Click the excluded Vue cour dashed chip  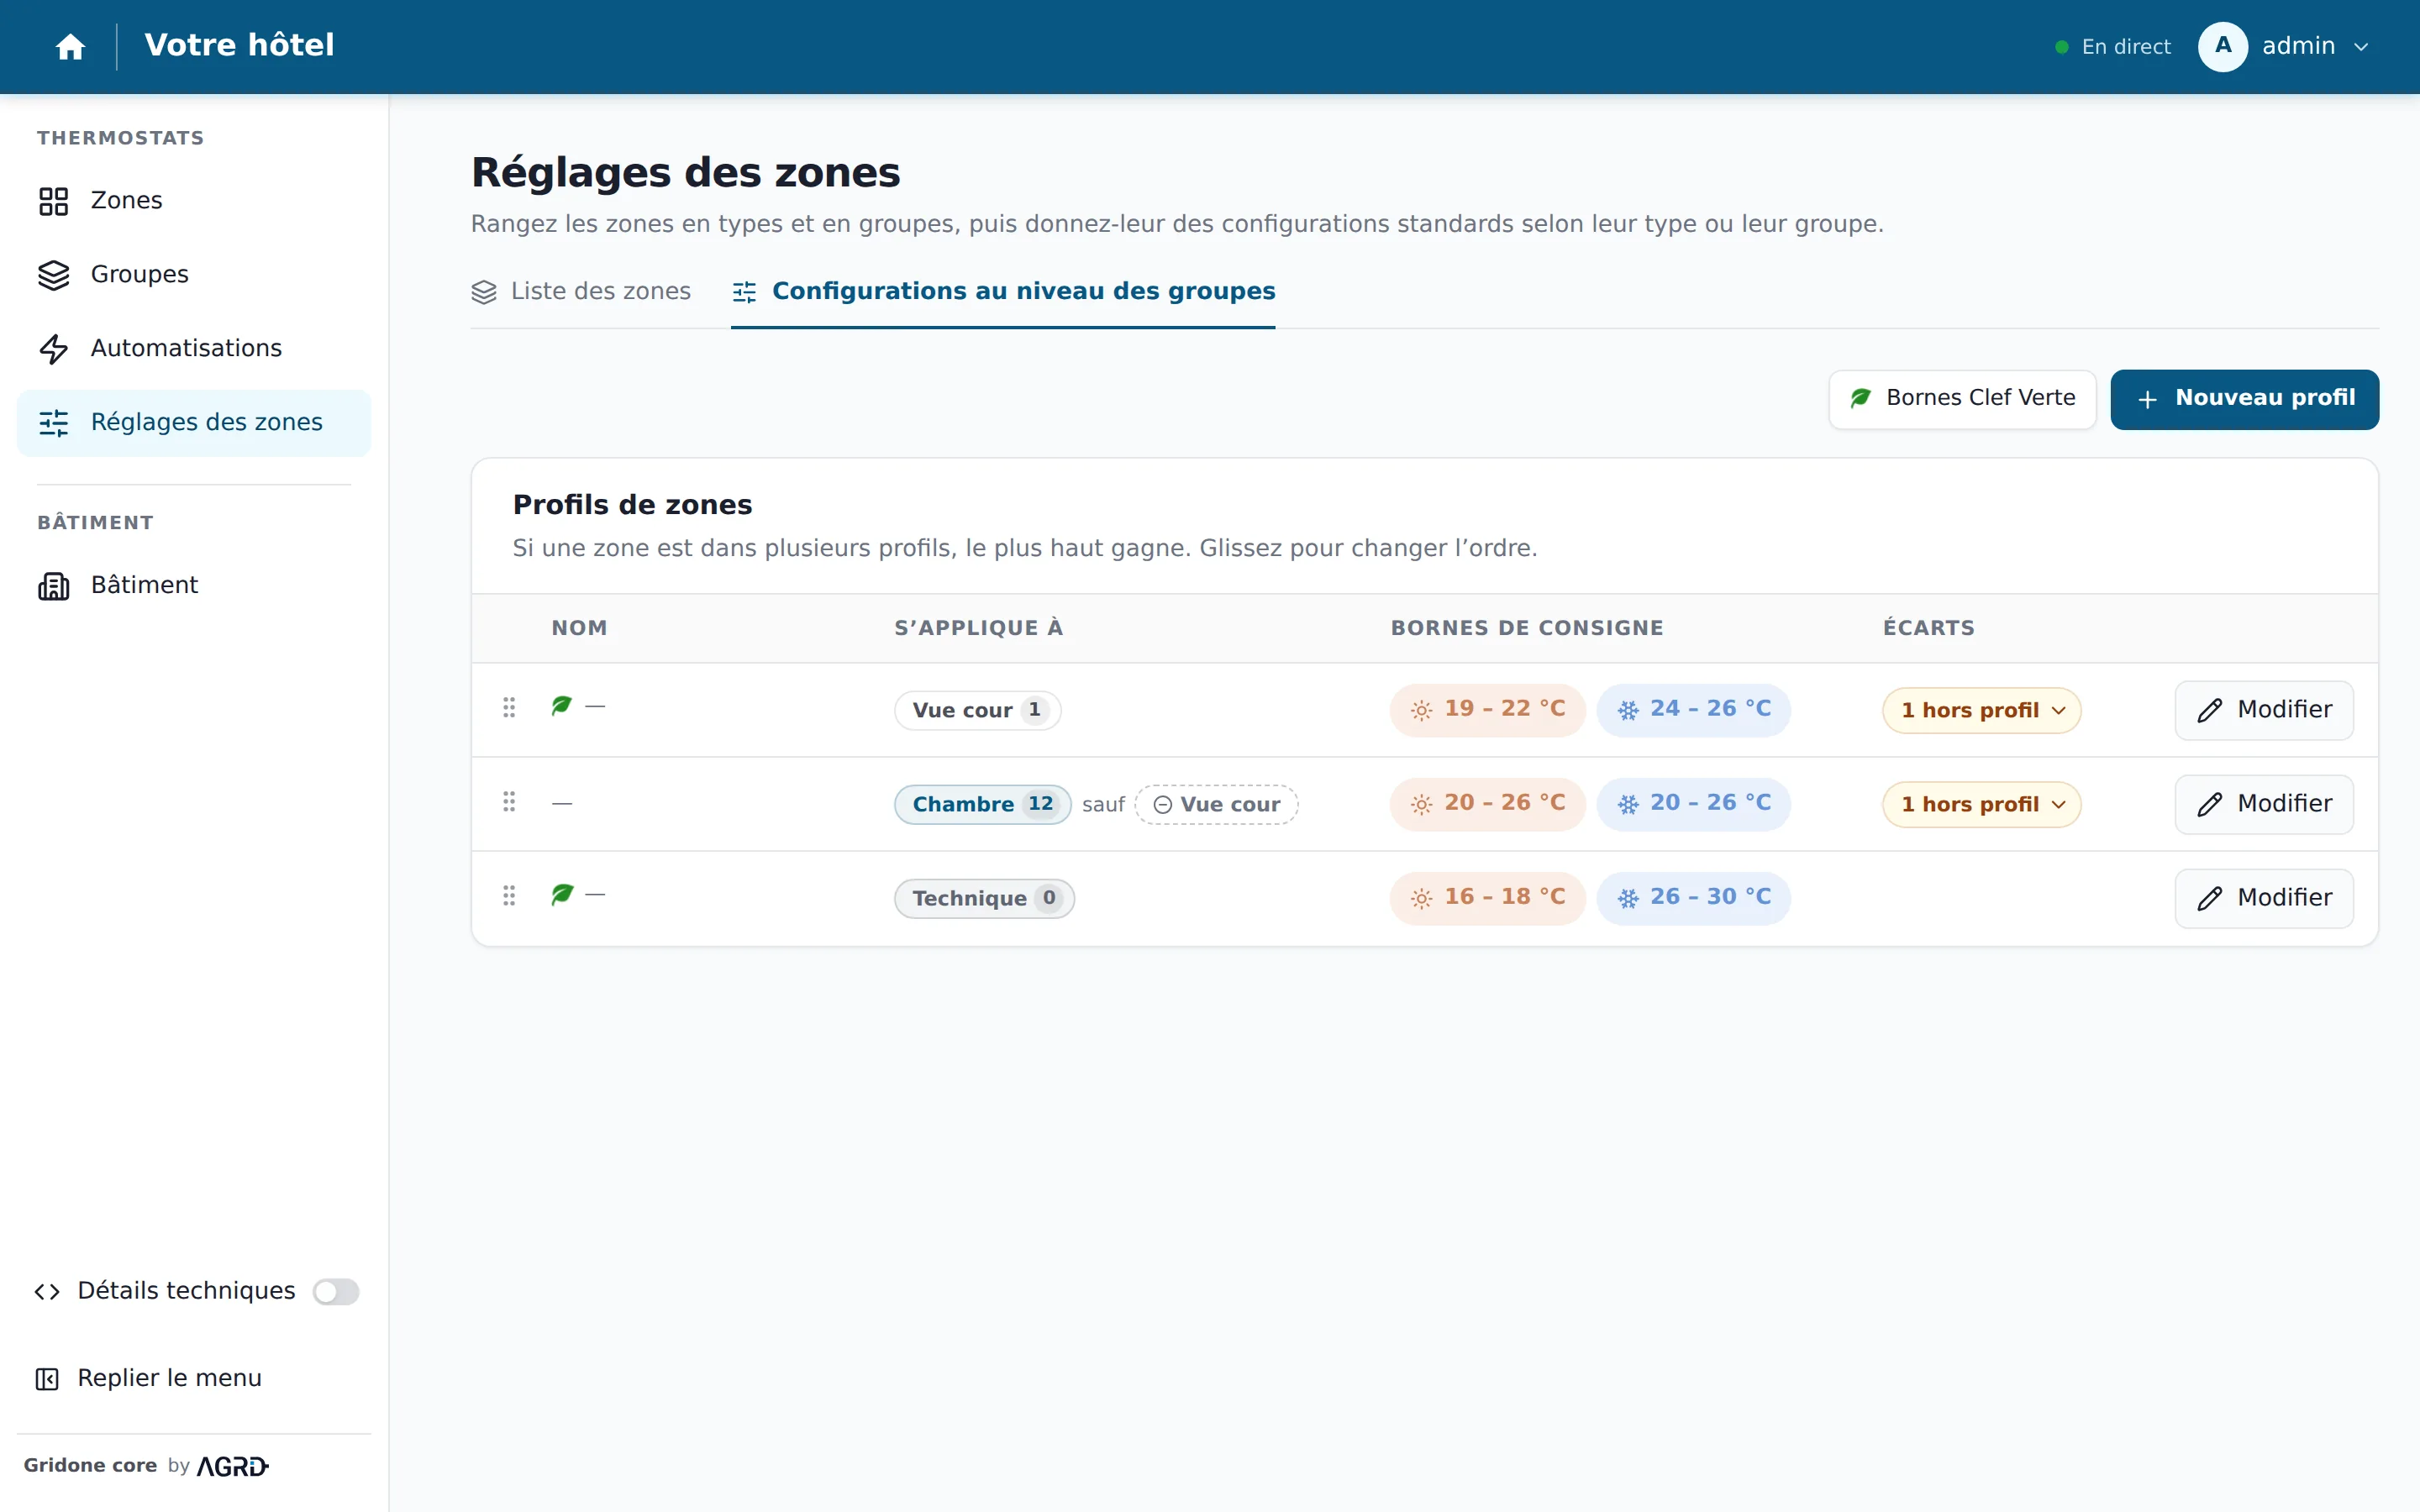click(1216, 804)
